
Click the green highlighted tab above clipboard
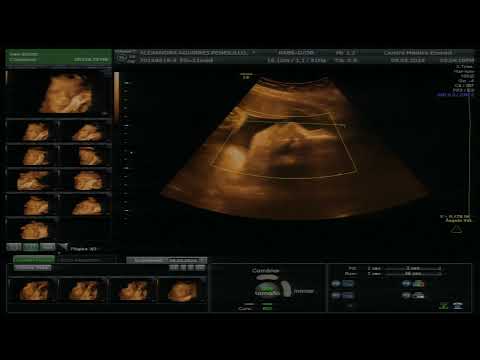tap(34, 259)
